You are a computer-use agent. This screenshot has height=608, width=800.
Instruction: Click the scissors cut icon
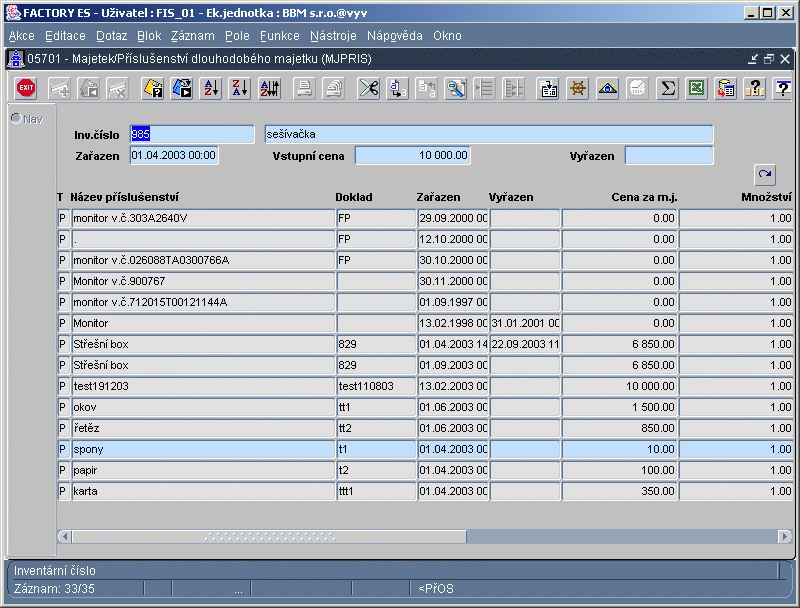pyautogui.click(x=368, y=88)
